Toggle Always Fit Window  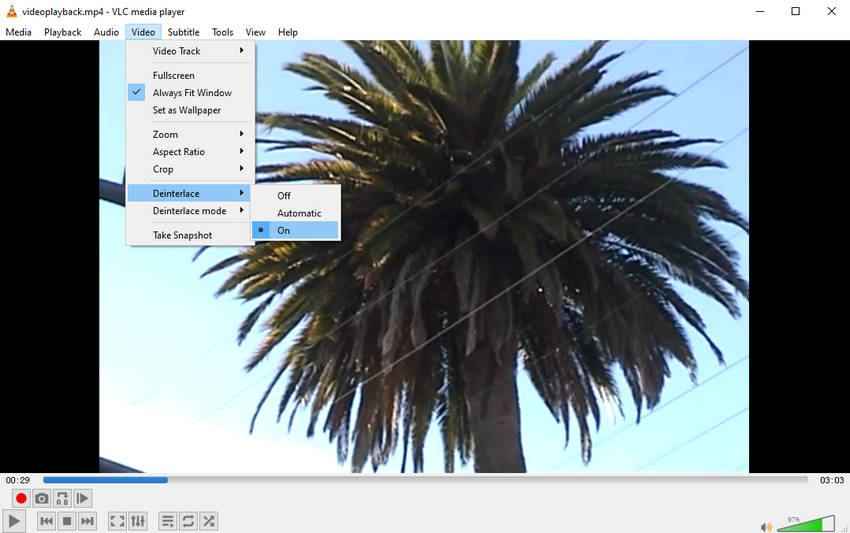[190, 93]
